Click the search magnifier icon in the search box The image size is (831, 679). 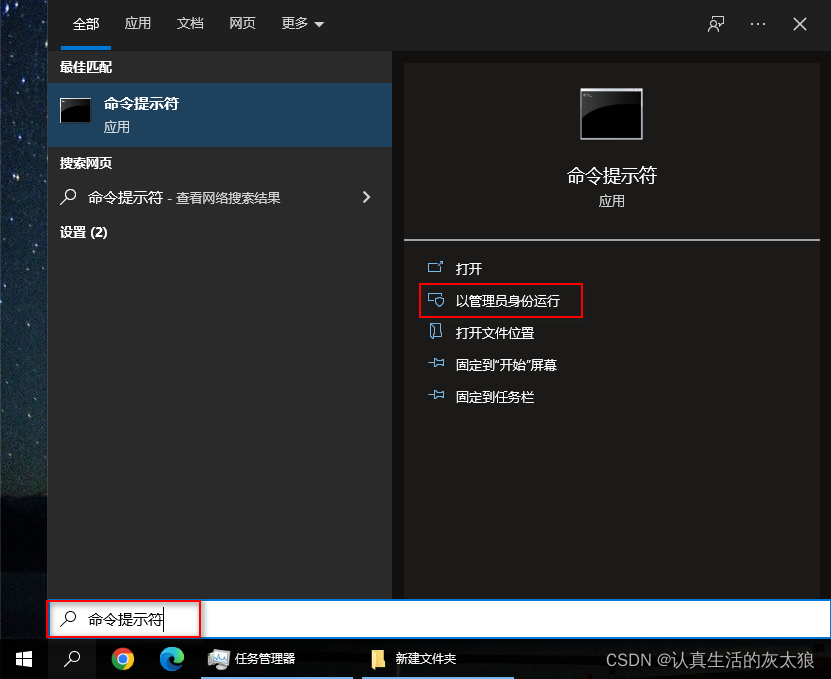tap(66, 619)
